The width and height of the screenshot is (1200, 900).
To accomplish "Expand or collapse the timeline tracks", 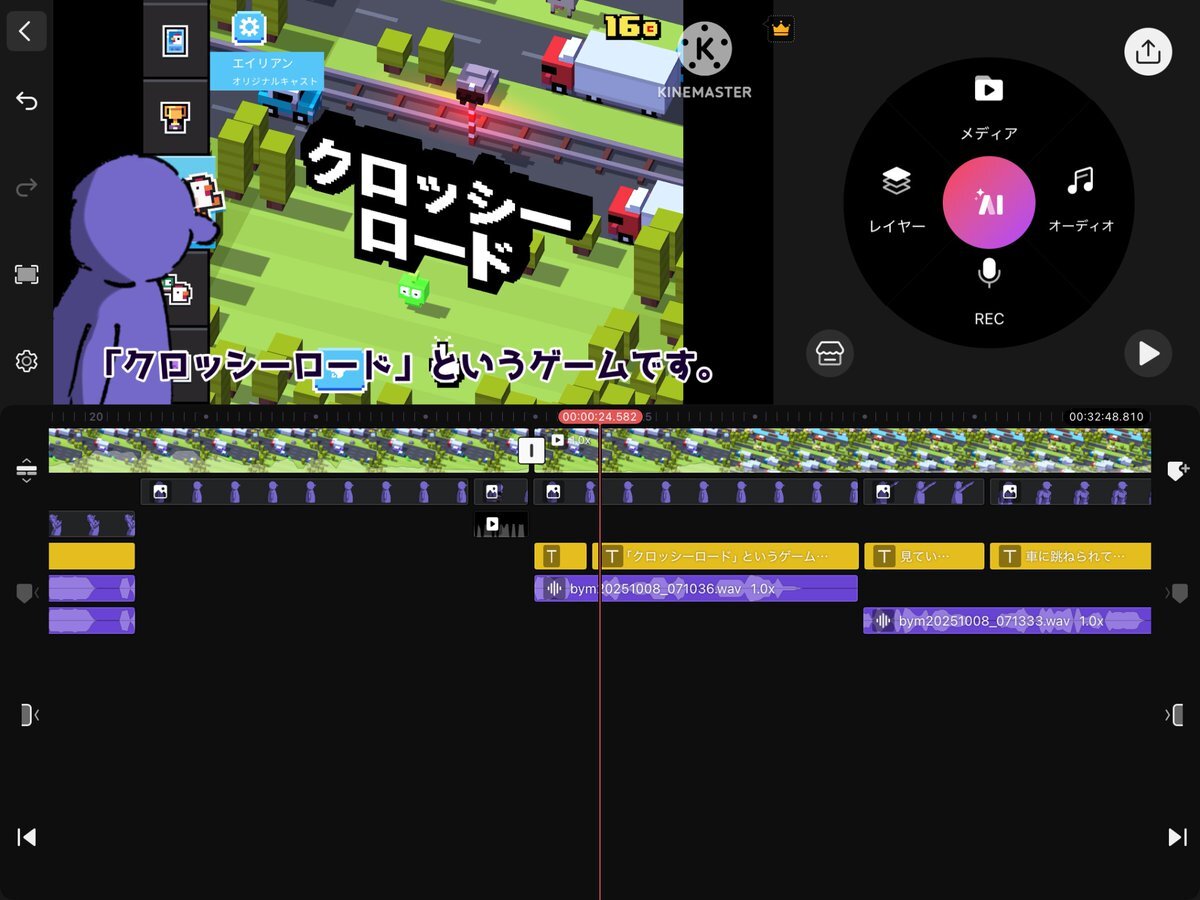I will click(x=26, y=471).
